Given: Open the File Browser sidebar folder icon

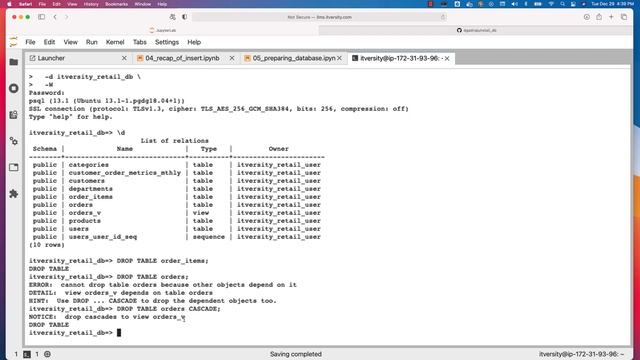Looking at the screenshot, I should click(13, 62).
